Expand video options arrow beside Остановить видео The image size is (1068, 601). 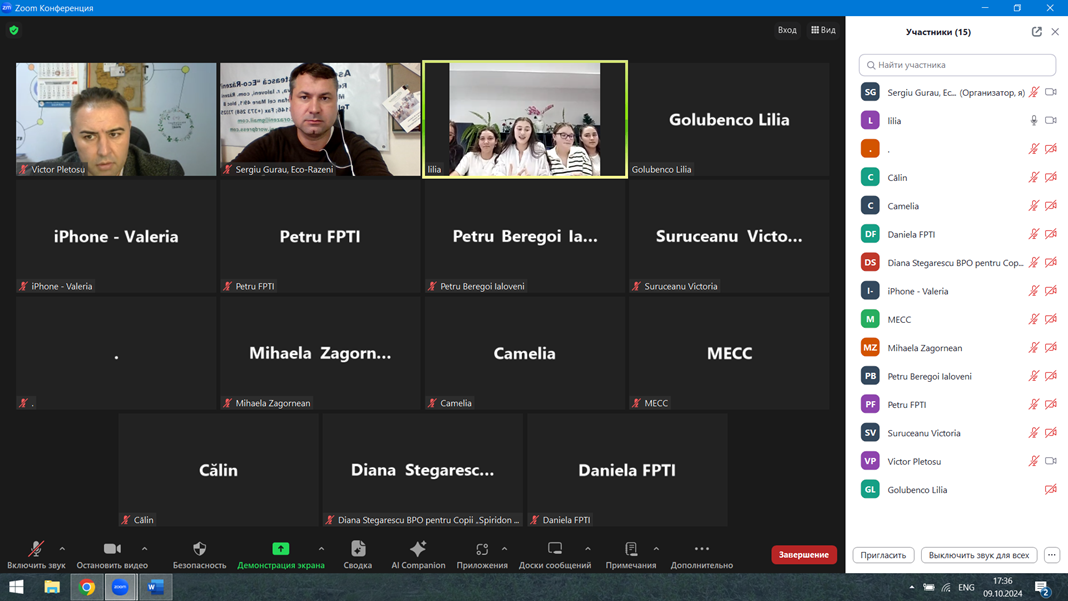(x=144, y=549)
